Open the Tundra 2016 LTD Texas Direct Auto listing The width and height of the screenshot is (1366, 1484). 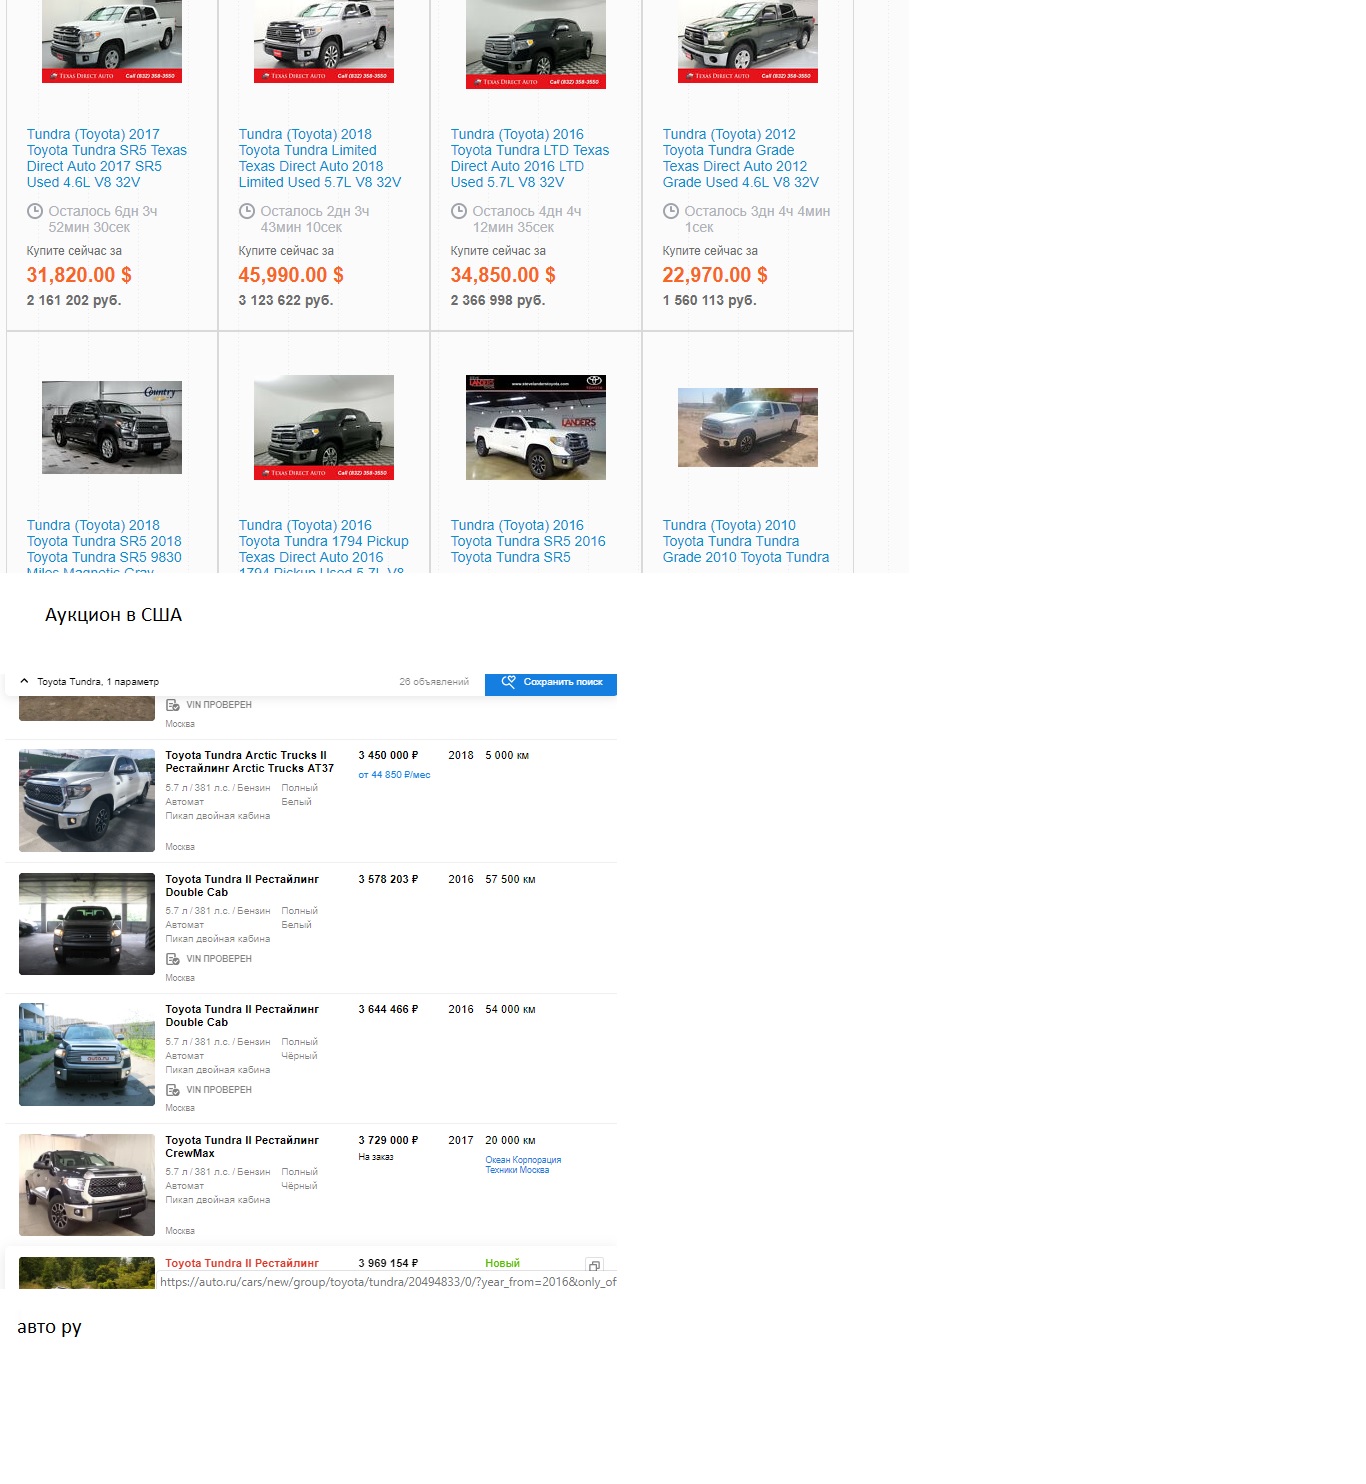click(x=530, y=158)
